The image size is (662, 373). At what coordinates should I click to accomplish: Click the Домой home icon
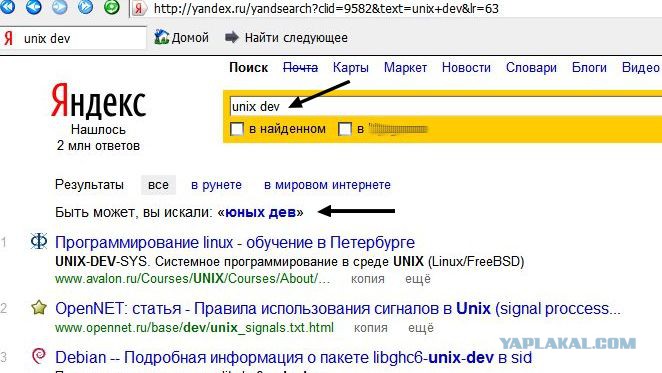pos(162,38)
